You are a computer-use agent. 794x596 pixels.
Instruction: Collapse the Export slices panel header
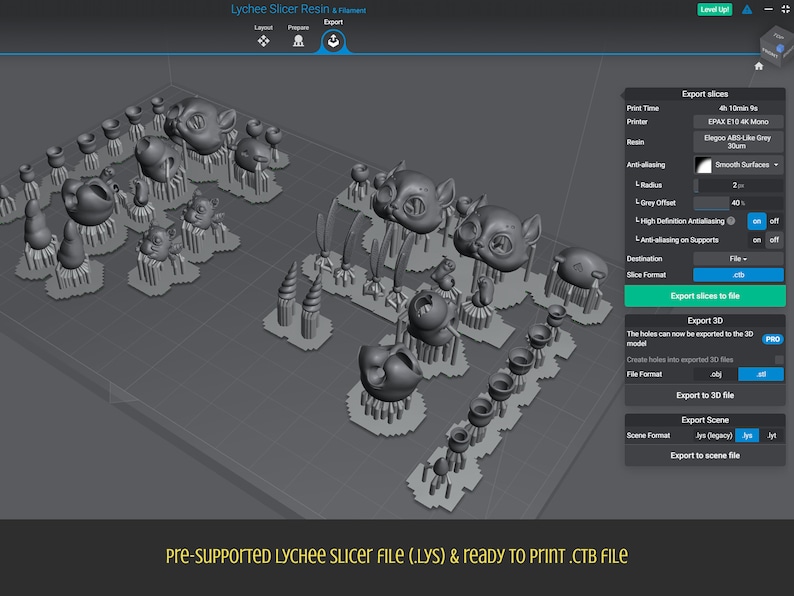(x=705, y=94)
